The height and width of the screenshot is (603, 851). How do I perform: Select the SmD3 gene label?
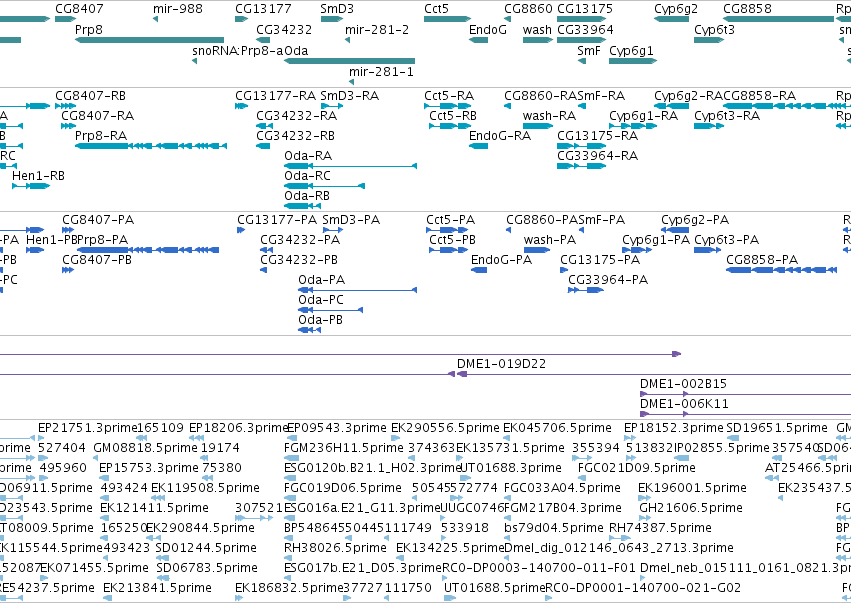[x=337, y=9]
